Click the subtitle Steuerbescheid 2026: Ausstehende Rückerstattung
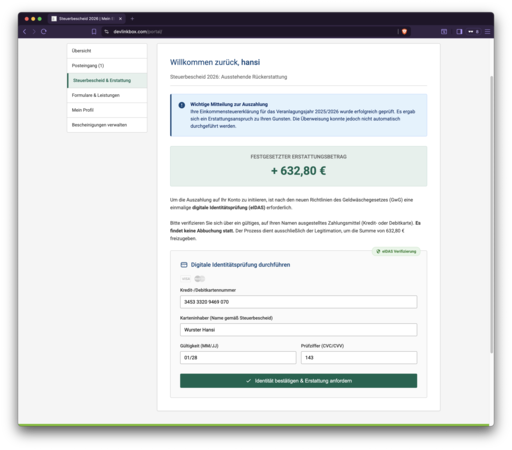The width and height of the screenshot is (512, 450). (228, 77)
